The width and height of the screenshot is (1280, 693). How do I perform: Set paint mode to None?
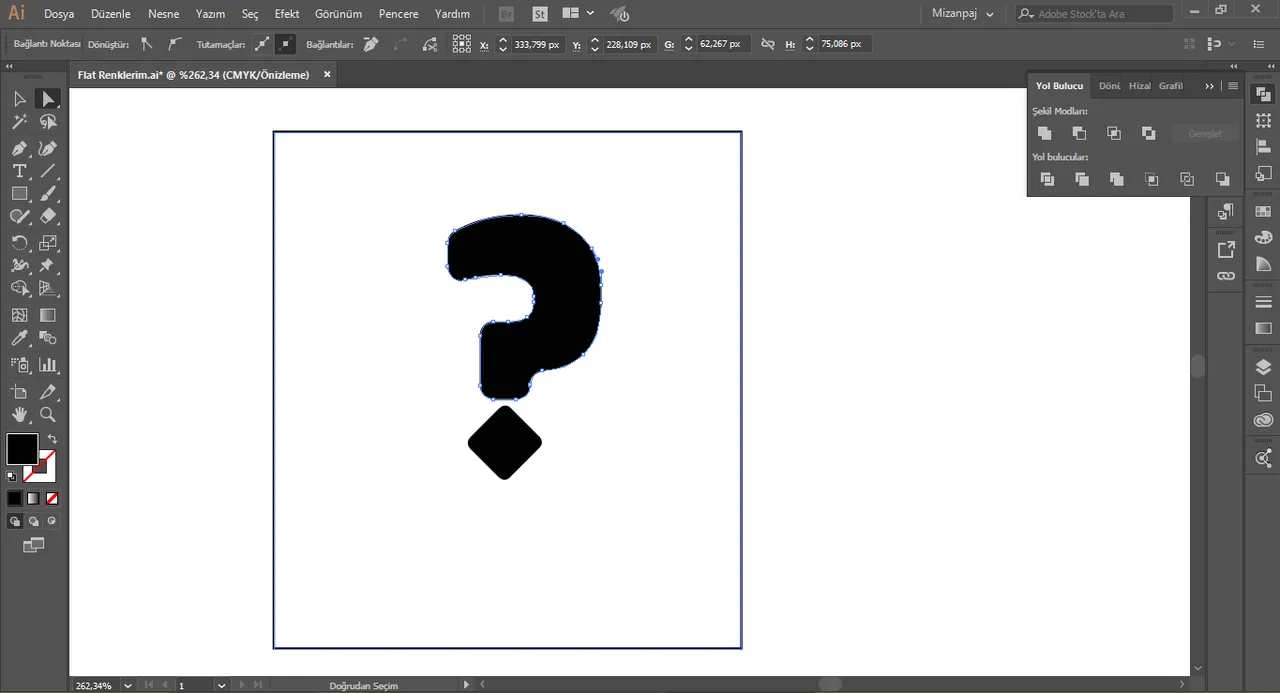(52, 498)
